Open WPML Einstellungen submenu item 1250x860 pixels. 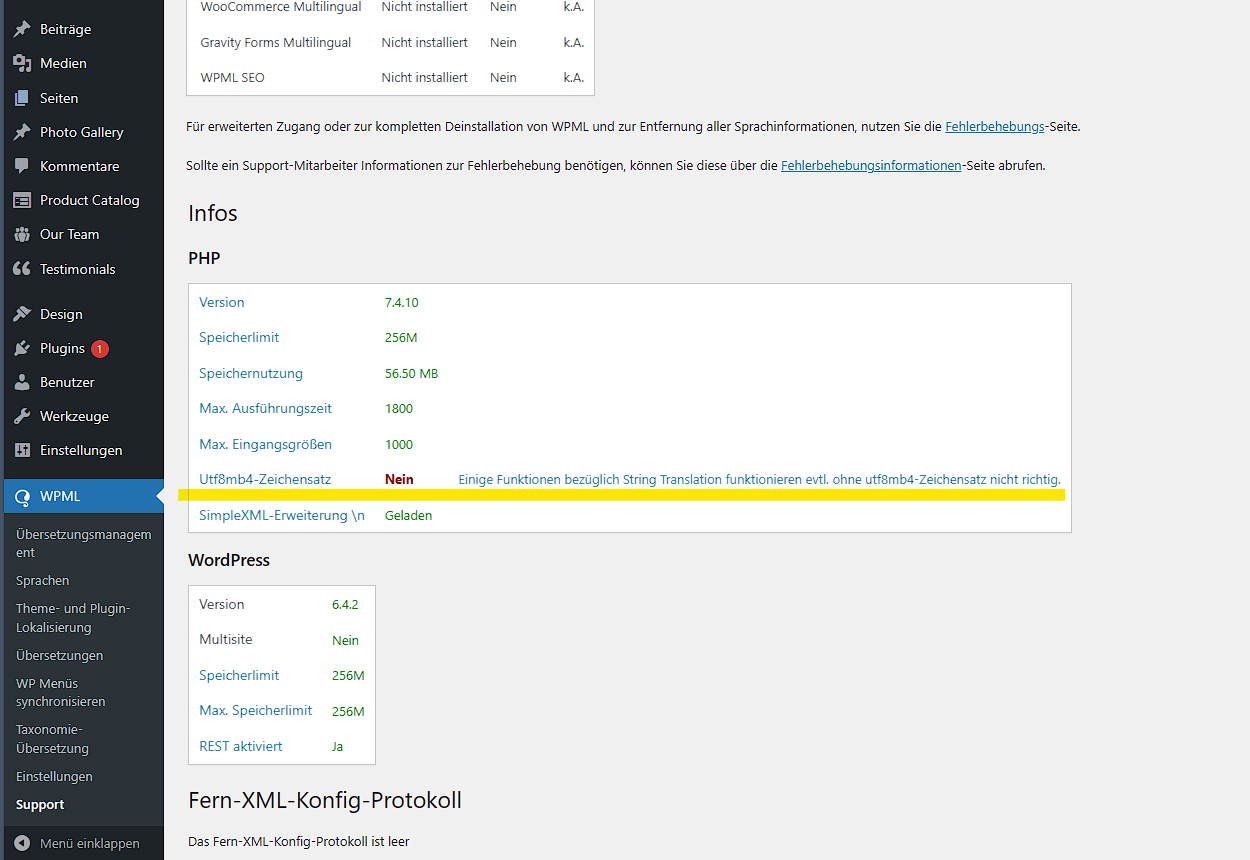tap(54, 777)
